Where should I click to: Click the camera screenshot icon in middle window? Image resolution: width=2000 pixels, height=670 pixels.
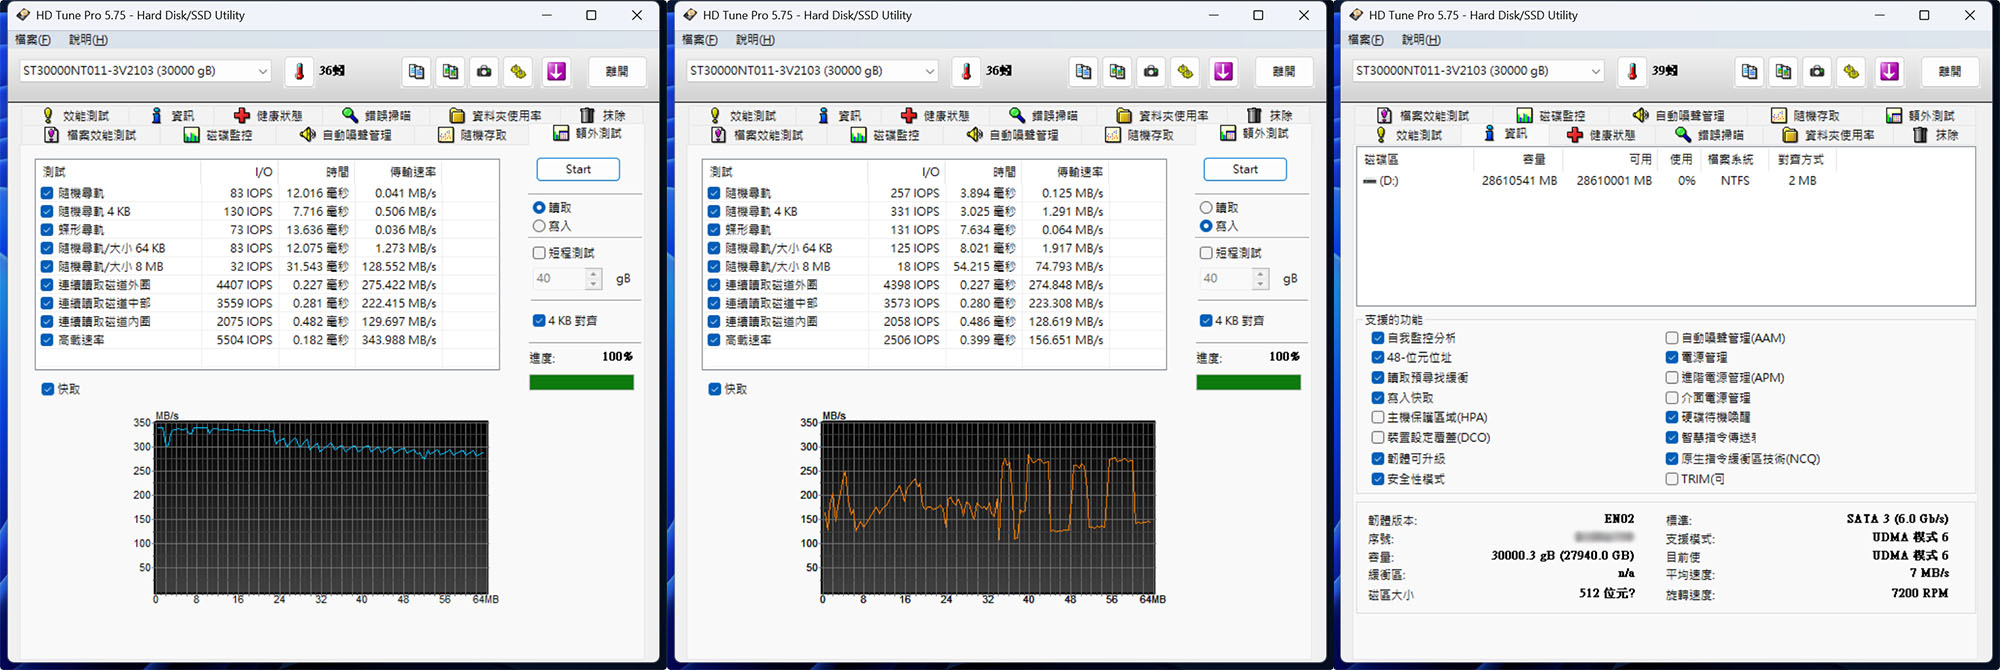pyautogui.click(x=1151, y=71)
